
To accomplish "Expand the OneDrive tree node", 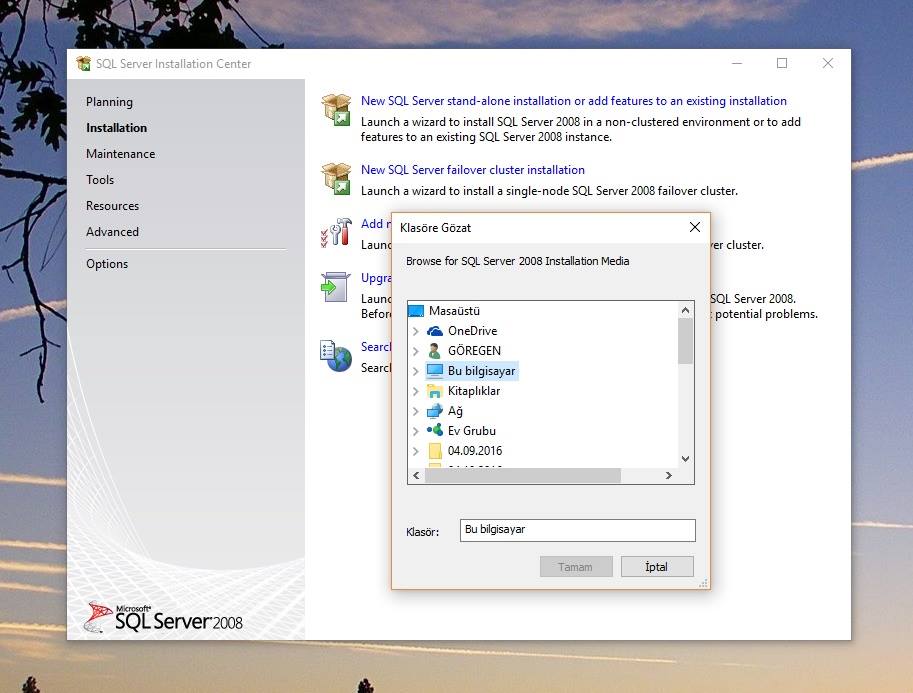I will pos(416,331).
